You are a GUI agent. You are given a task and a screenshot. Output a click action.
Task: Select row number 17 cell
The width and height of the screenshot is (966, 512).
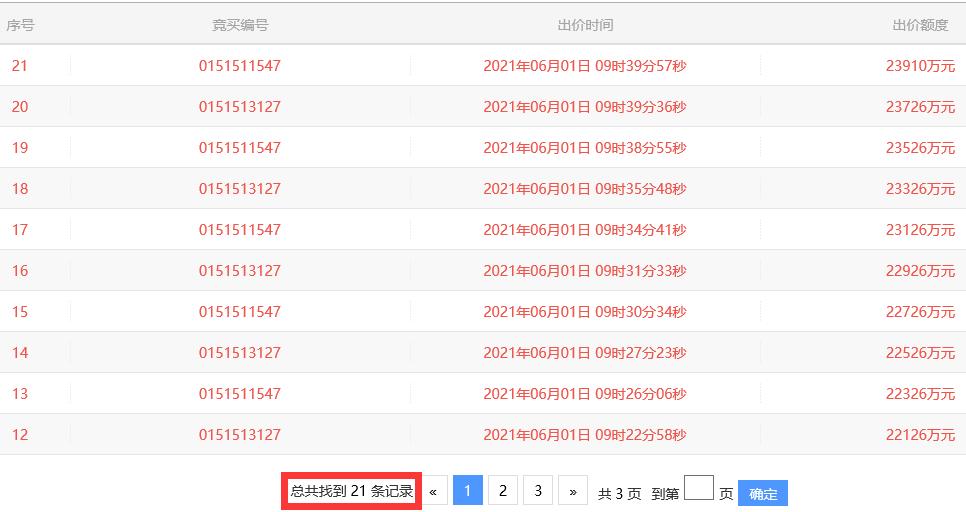point(20,230)
